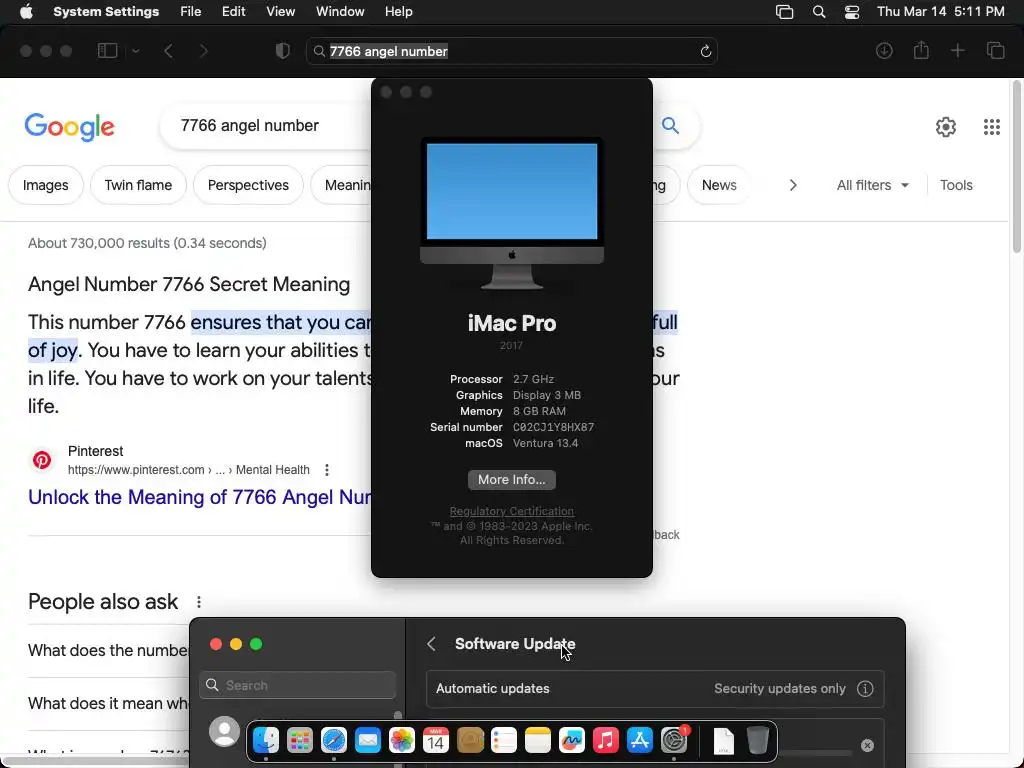Go back in Safari
The image size is (1024, 768).
[168, 51]
